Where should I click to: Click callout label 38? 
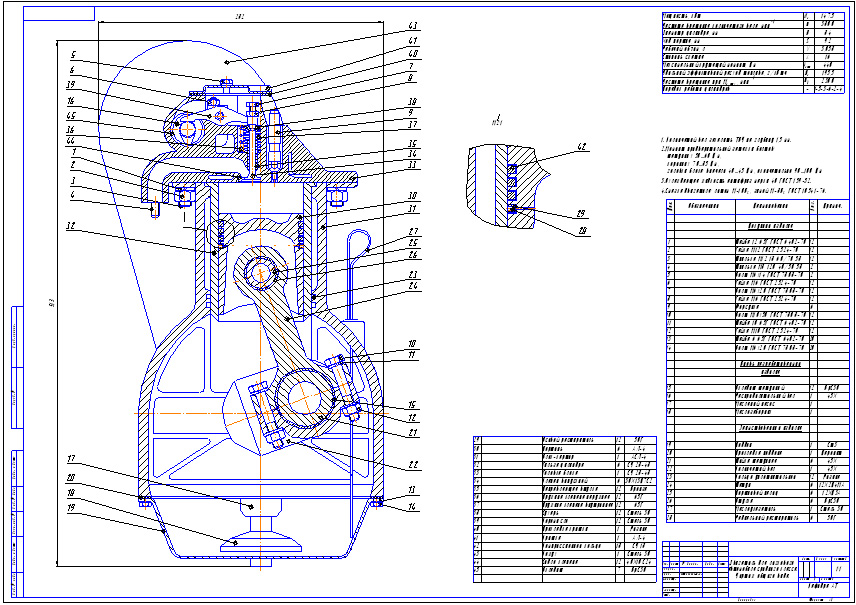[413, 102]
